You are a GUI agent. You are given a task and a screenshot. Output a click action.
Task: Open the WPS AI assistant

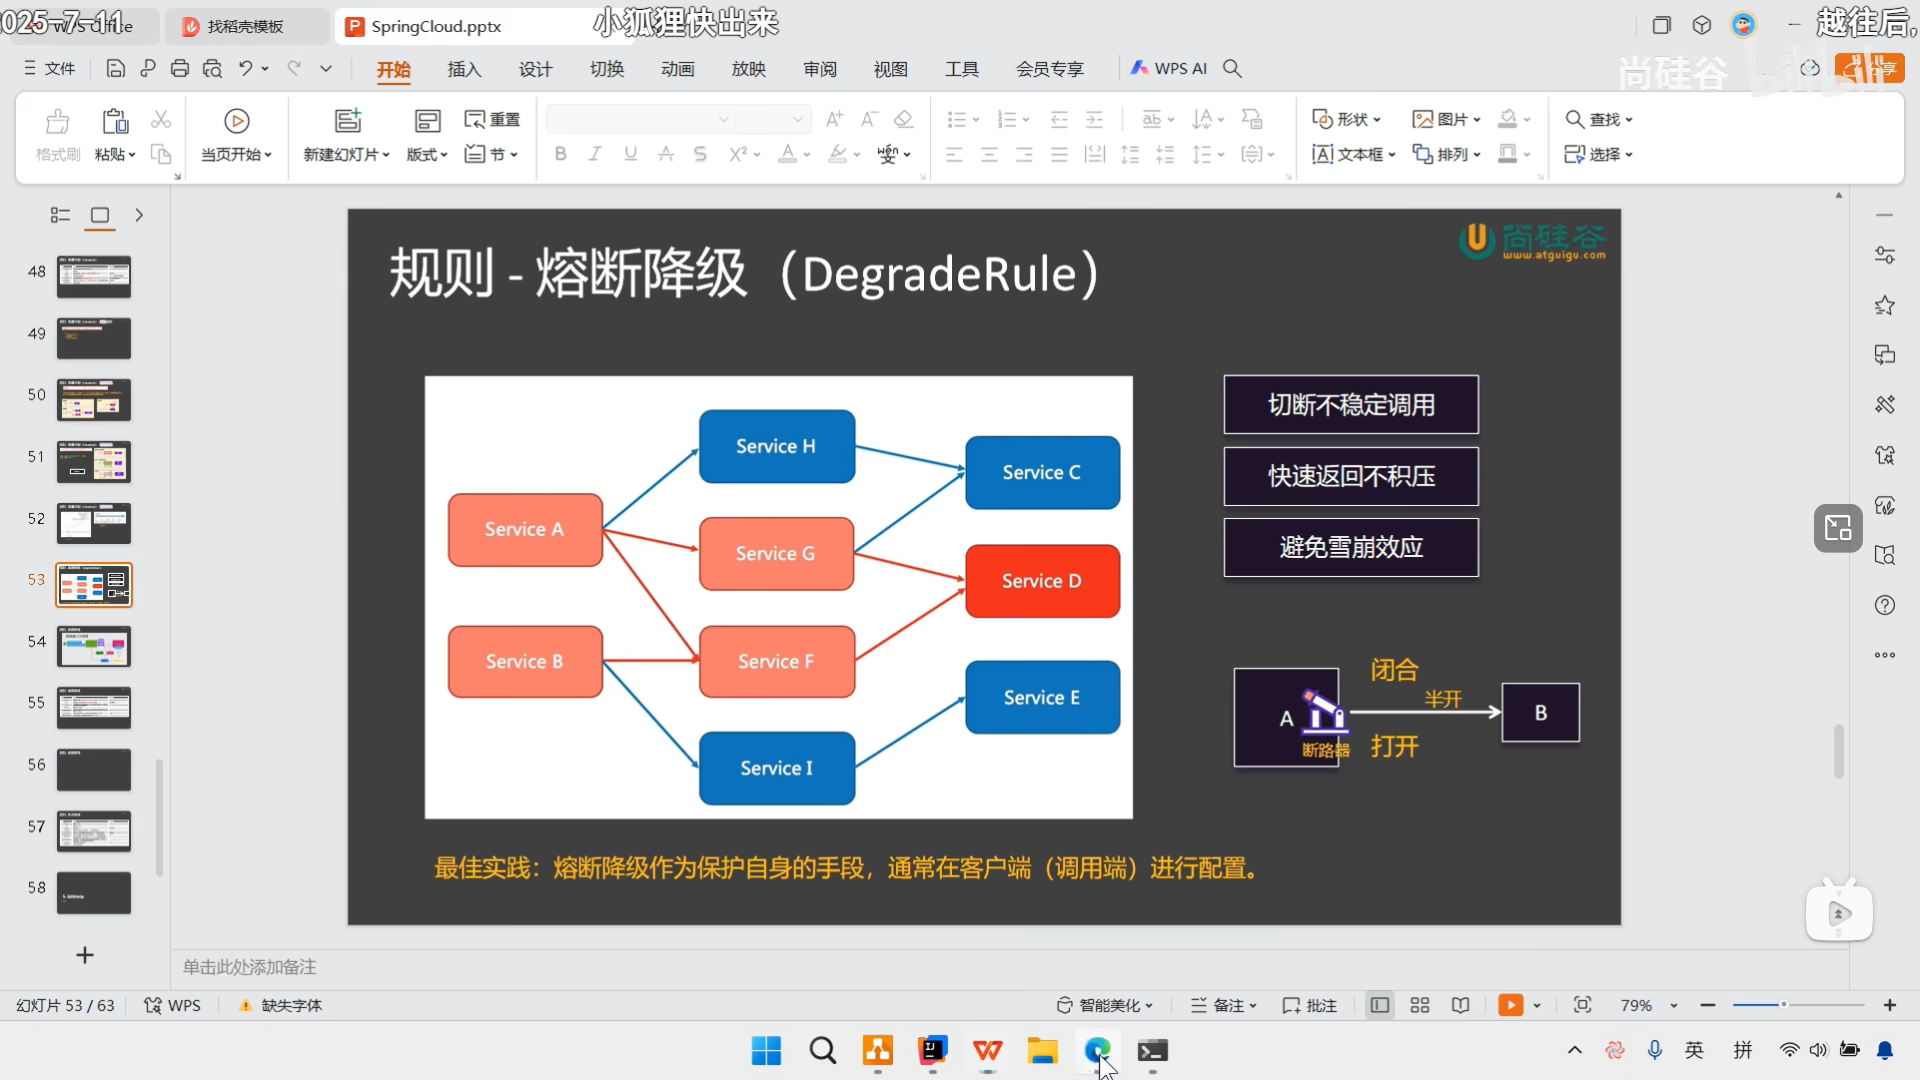pyautogui.click(x=1169, y=68)
